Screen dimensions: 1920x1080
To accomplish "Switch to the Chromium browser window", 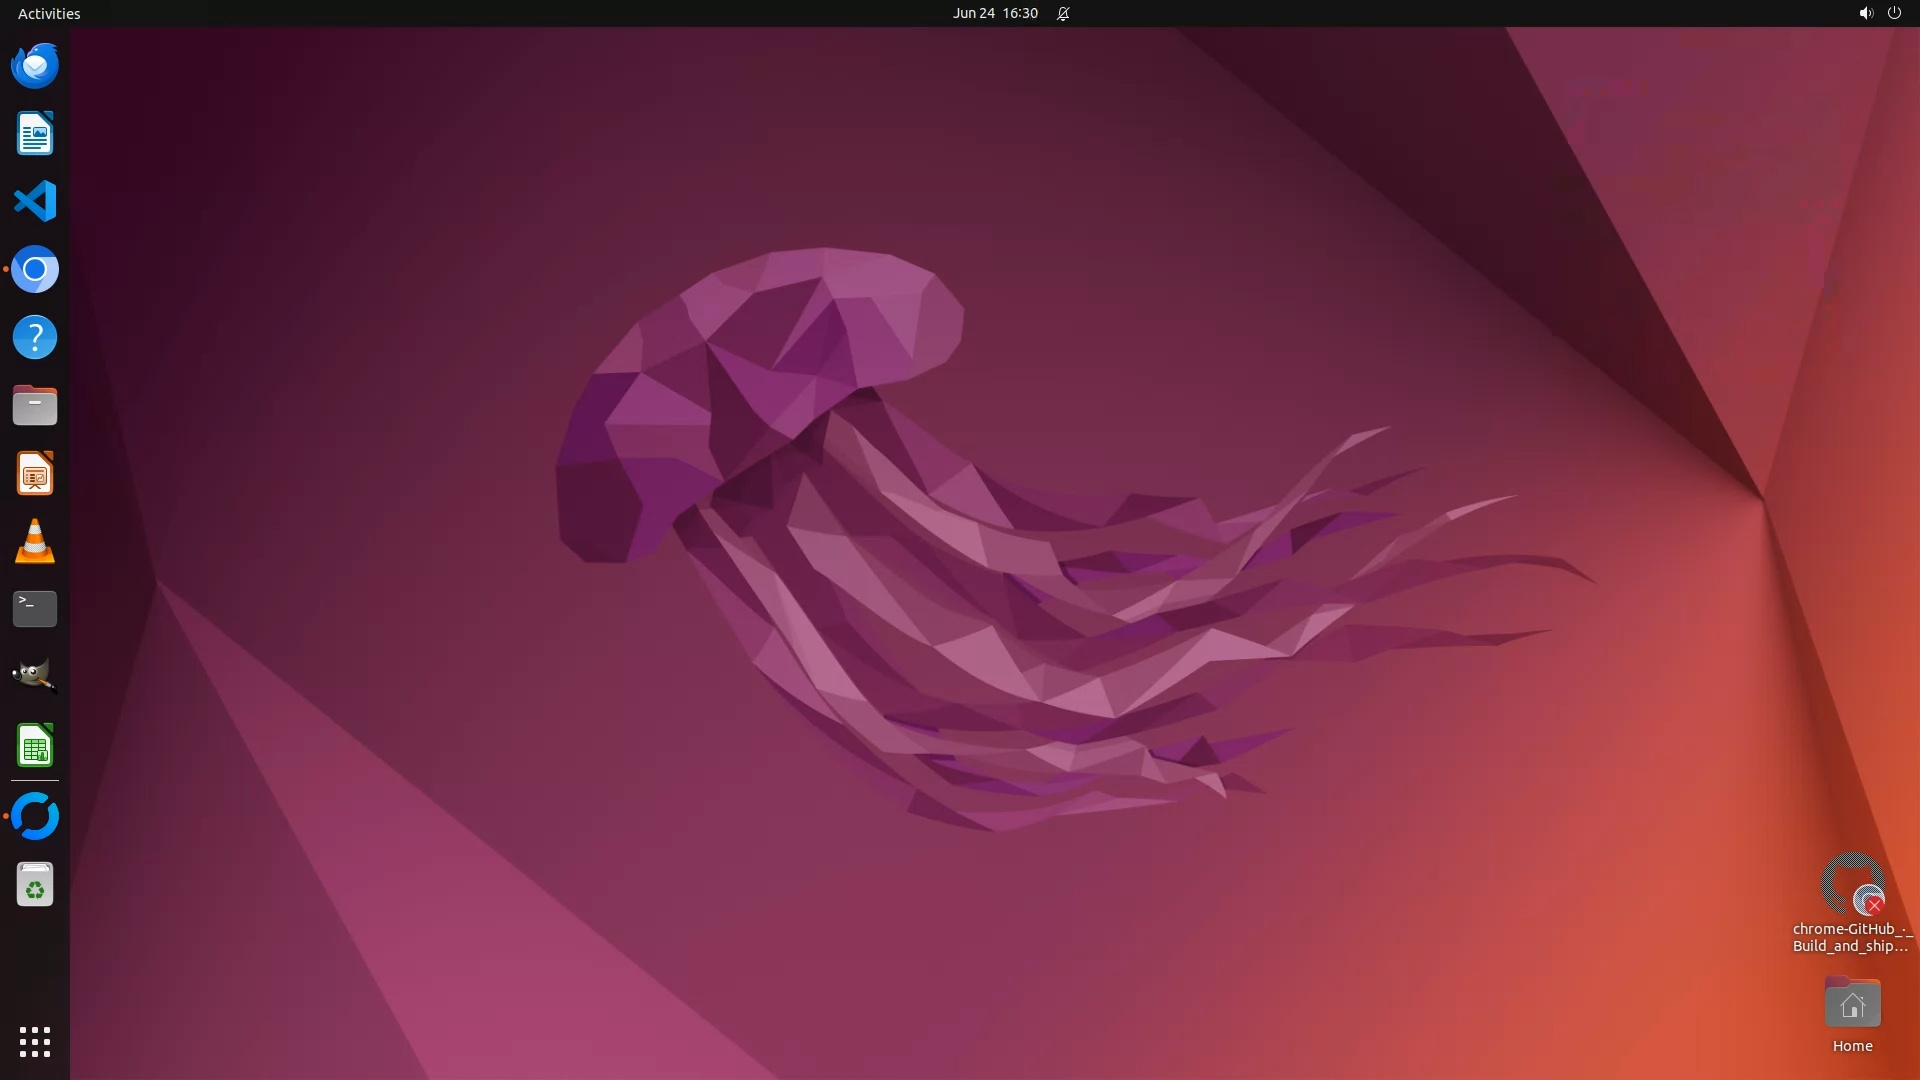I will (35, 269).
